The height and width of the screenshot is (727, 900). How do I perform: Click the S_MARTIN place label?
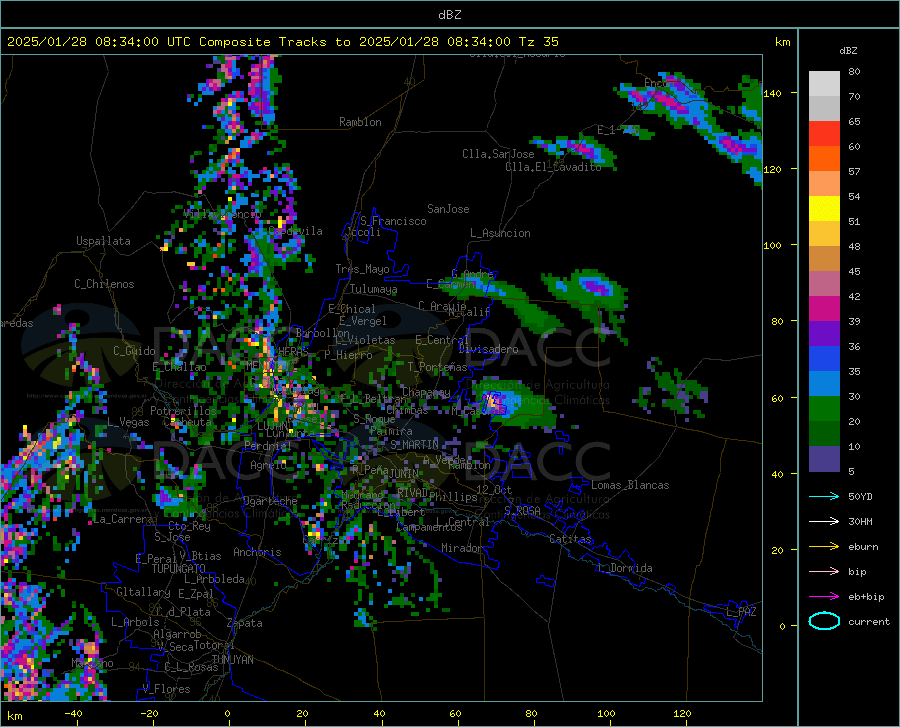point(414,445)
